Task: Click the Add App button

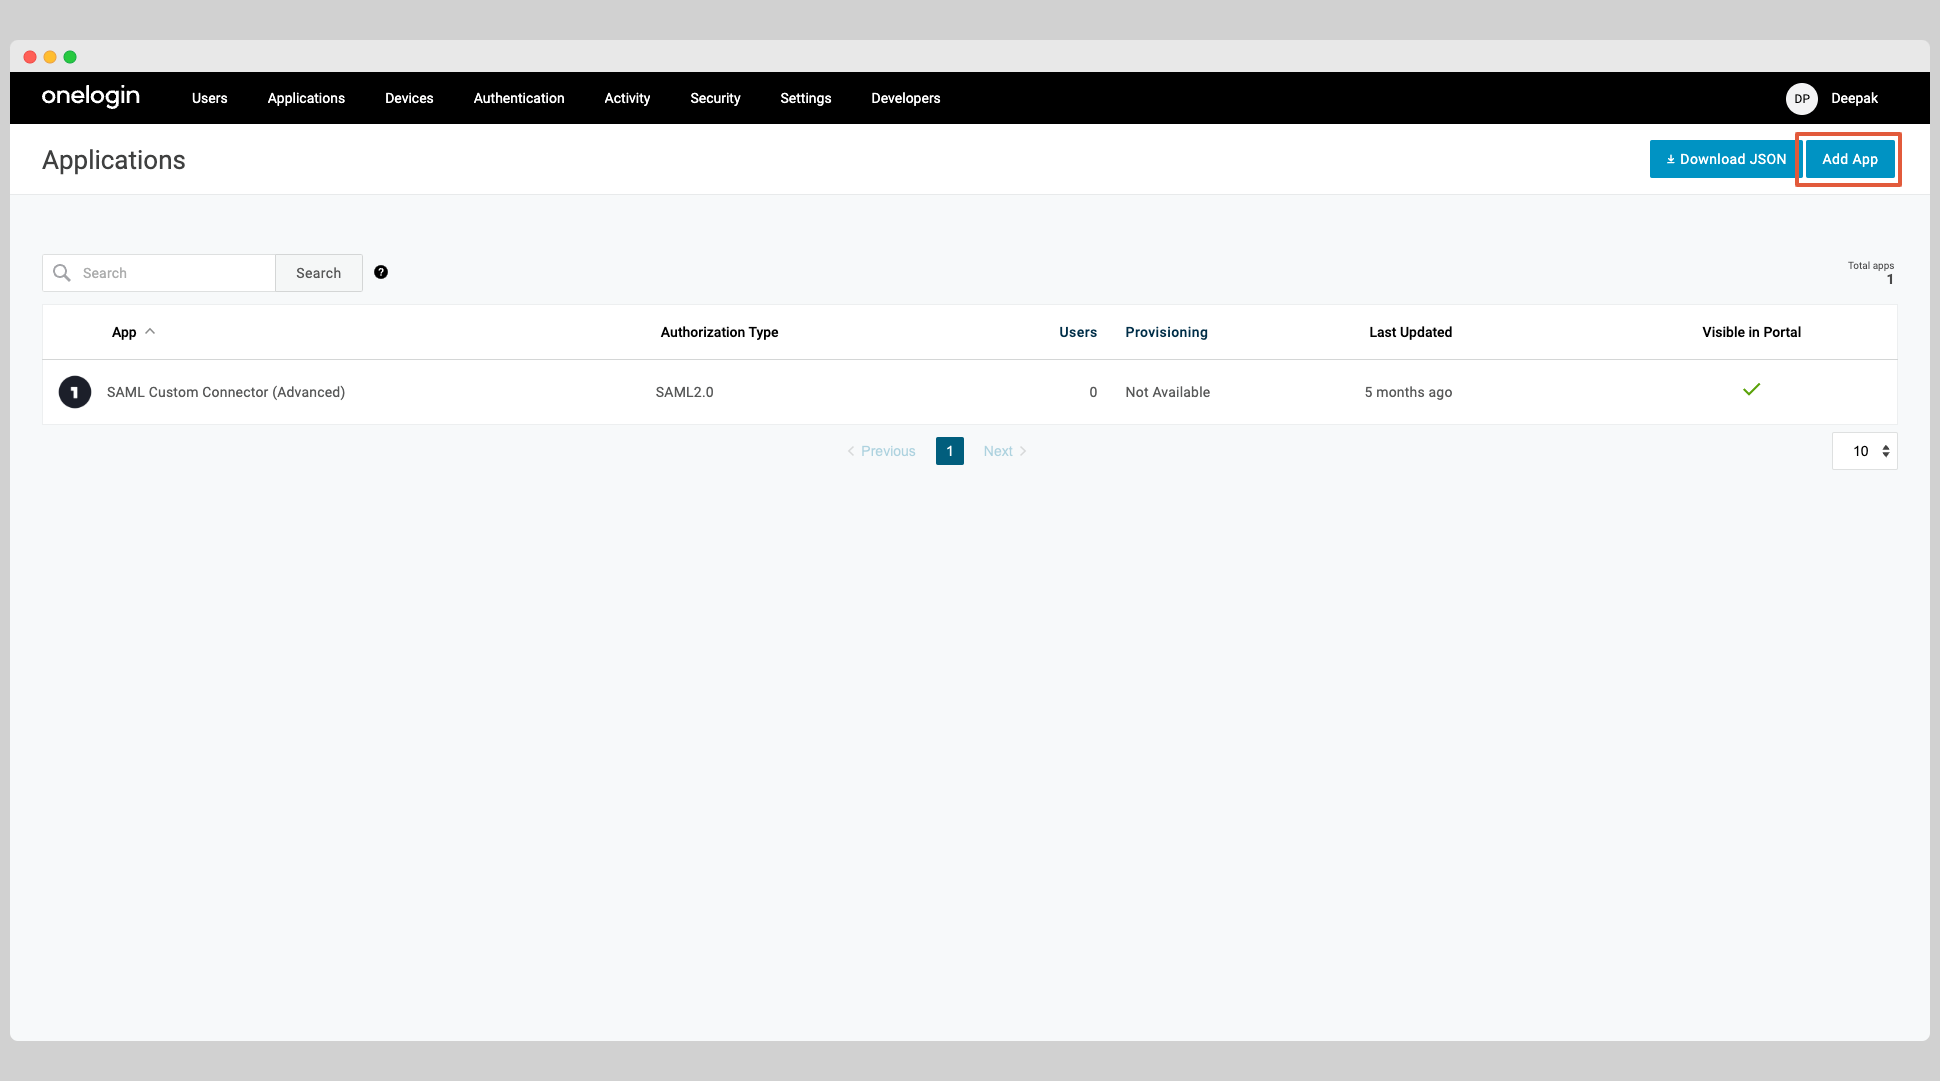Action: tap(1849, 159)
